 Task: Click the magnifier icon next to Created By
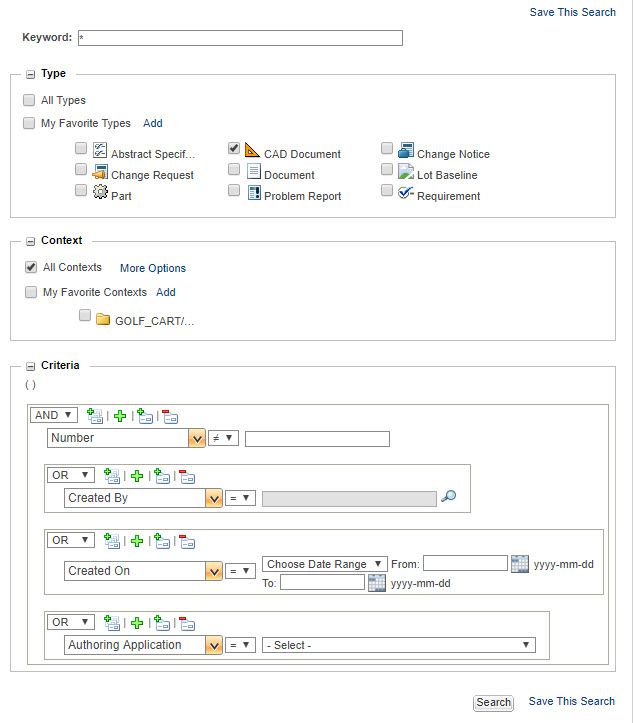[x=448, y=497]
